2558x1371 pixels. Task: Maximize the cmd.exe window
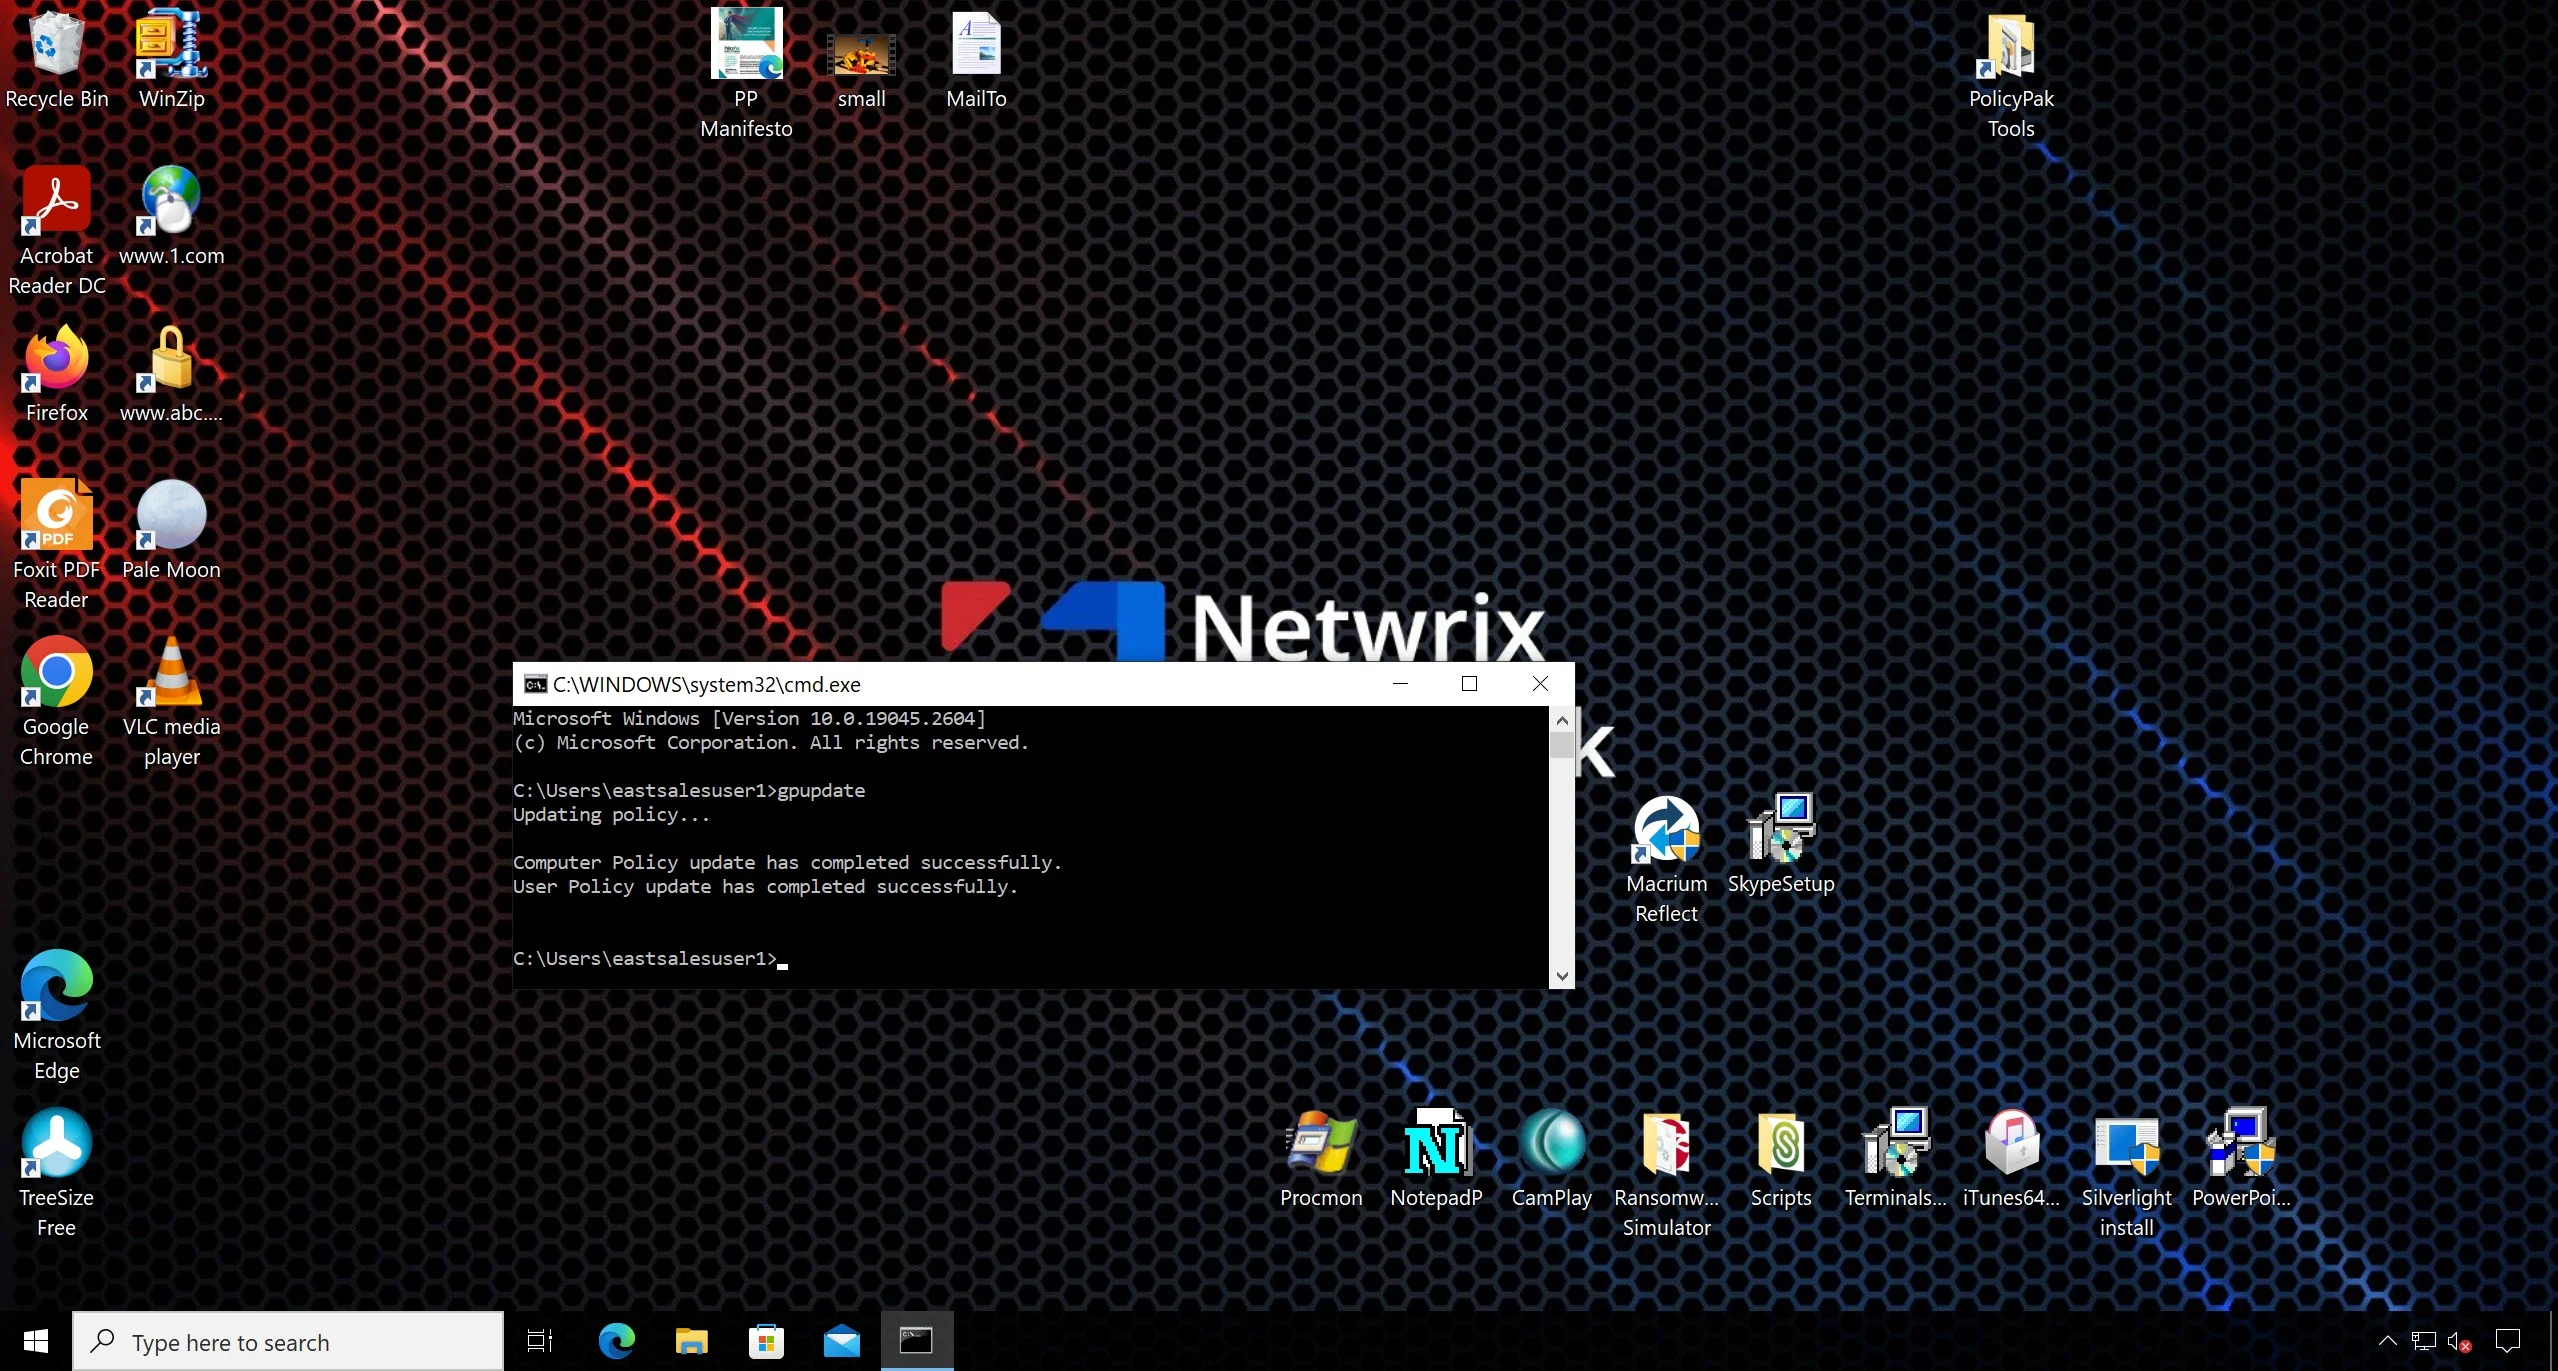click(1469, 684)
